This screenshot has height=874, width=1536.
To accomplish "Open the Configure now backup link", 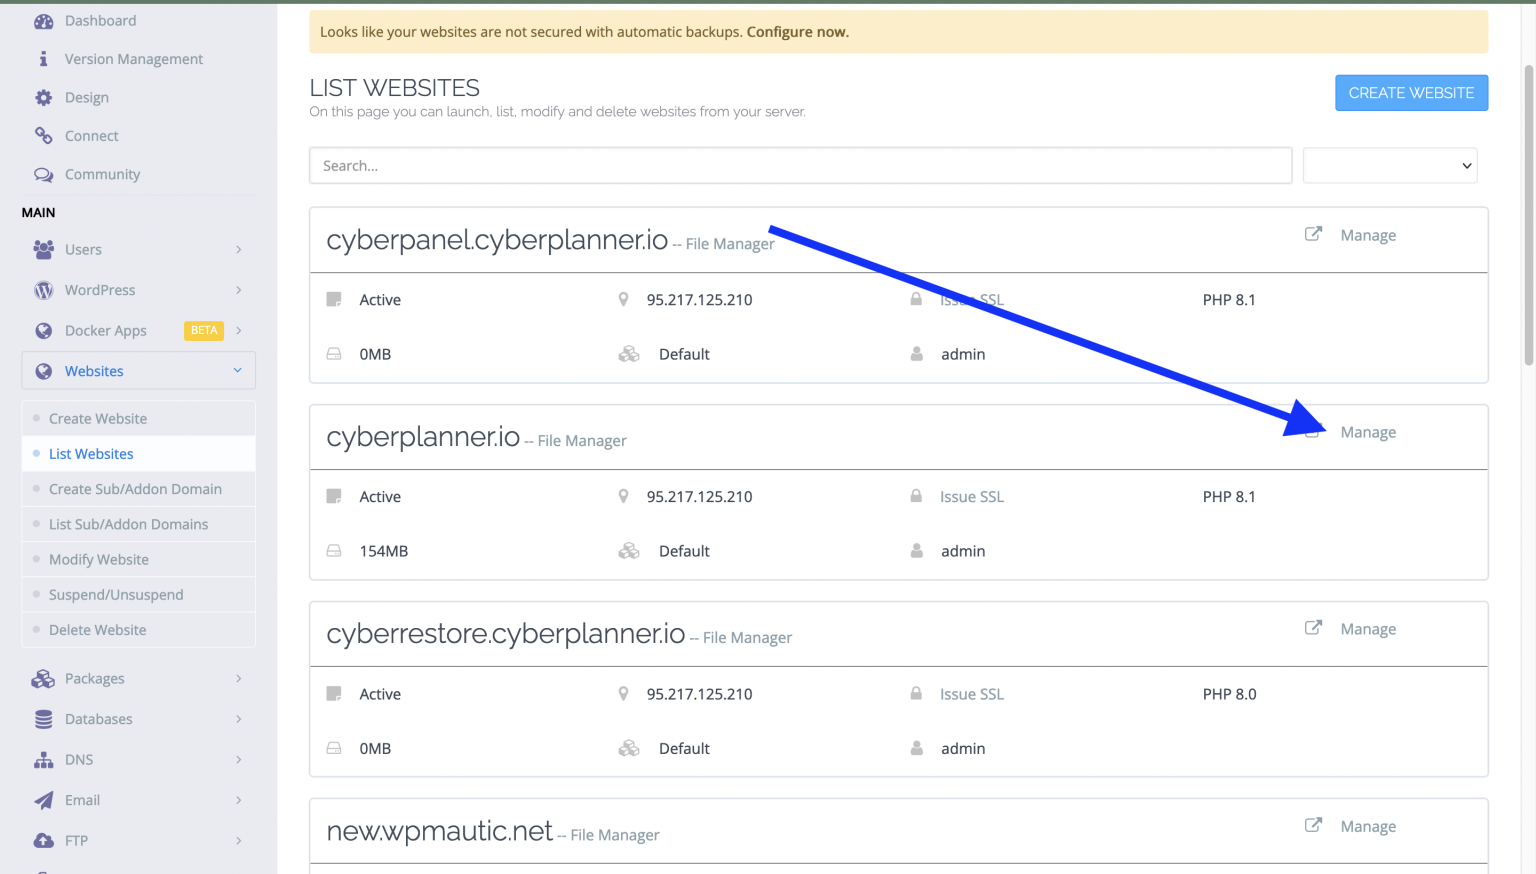I will click(797, 31).
